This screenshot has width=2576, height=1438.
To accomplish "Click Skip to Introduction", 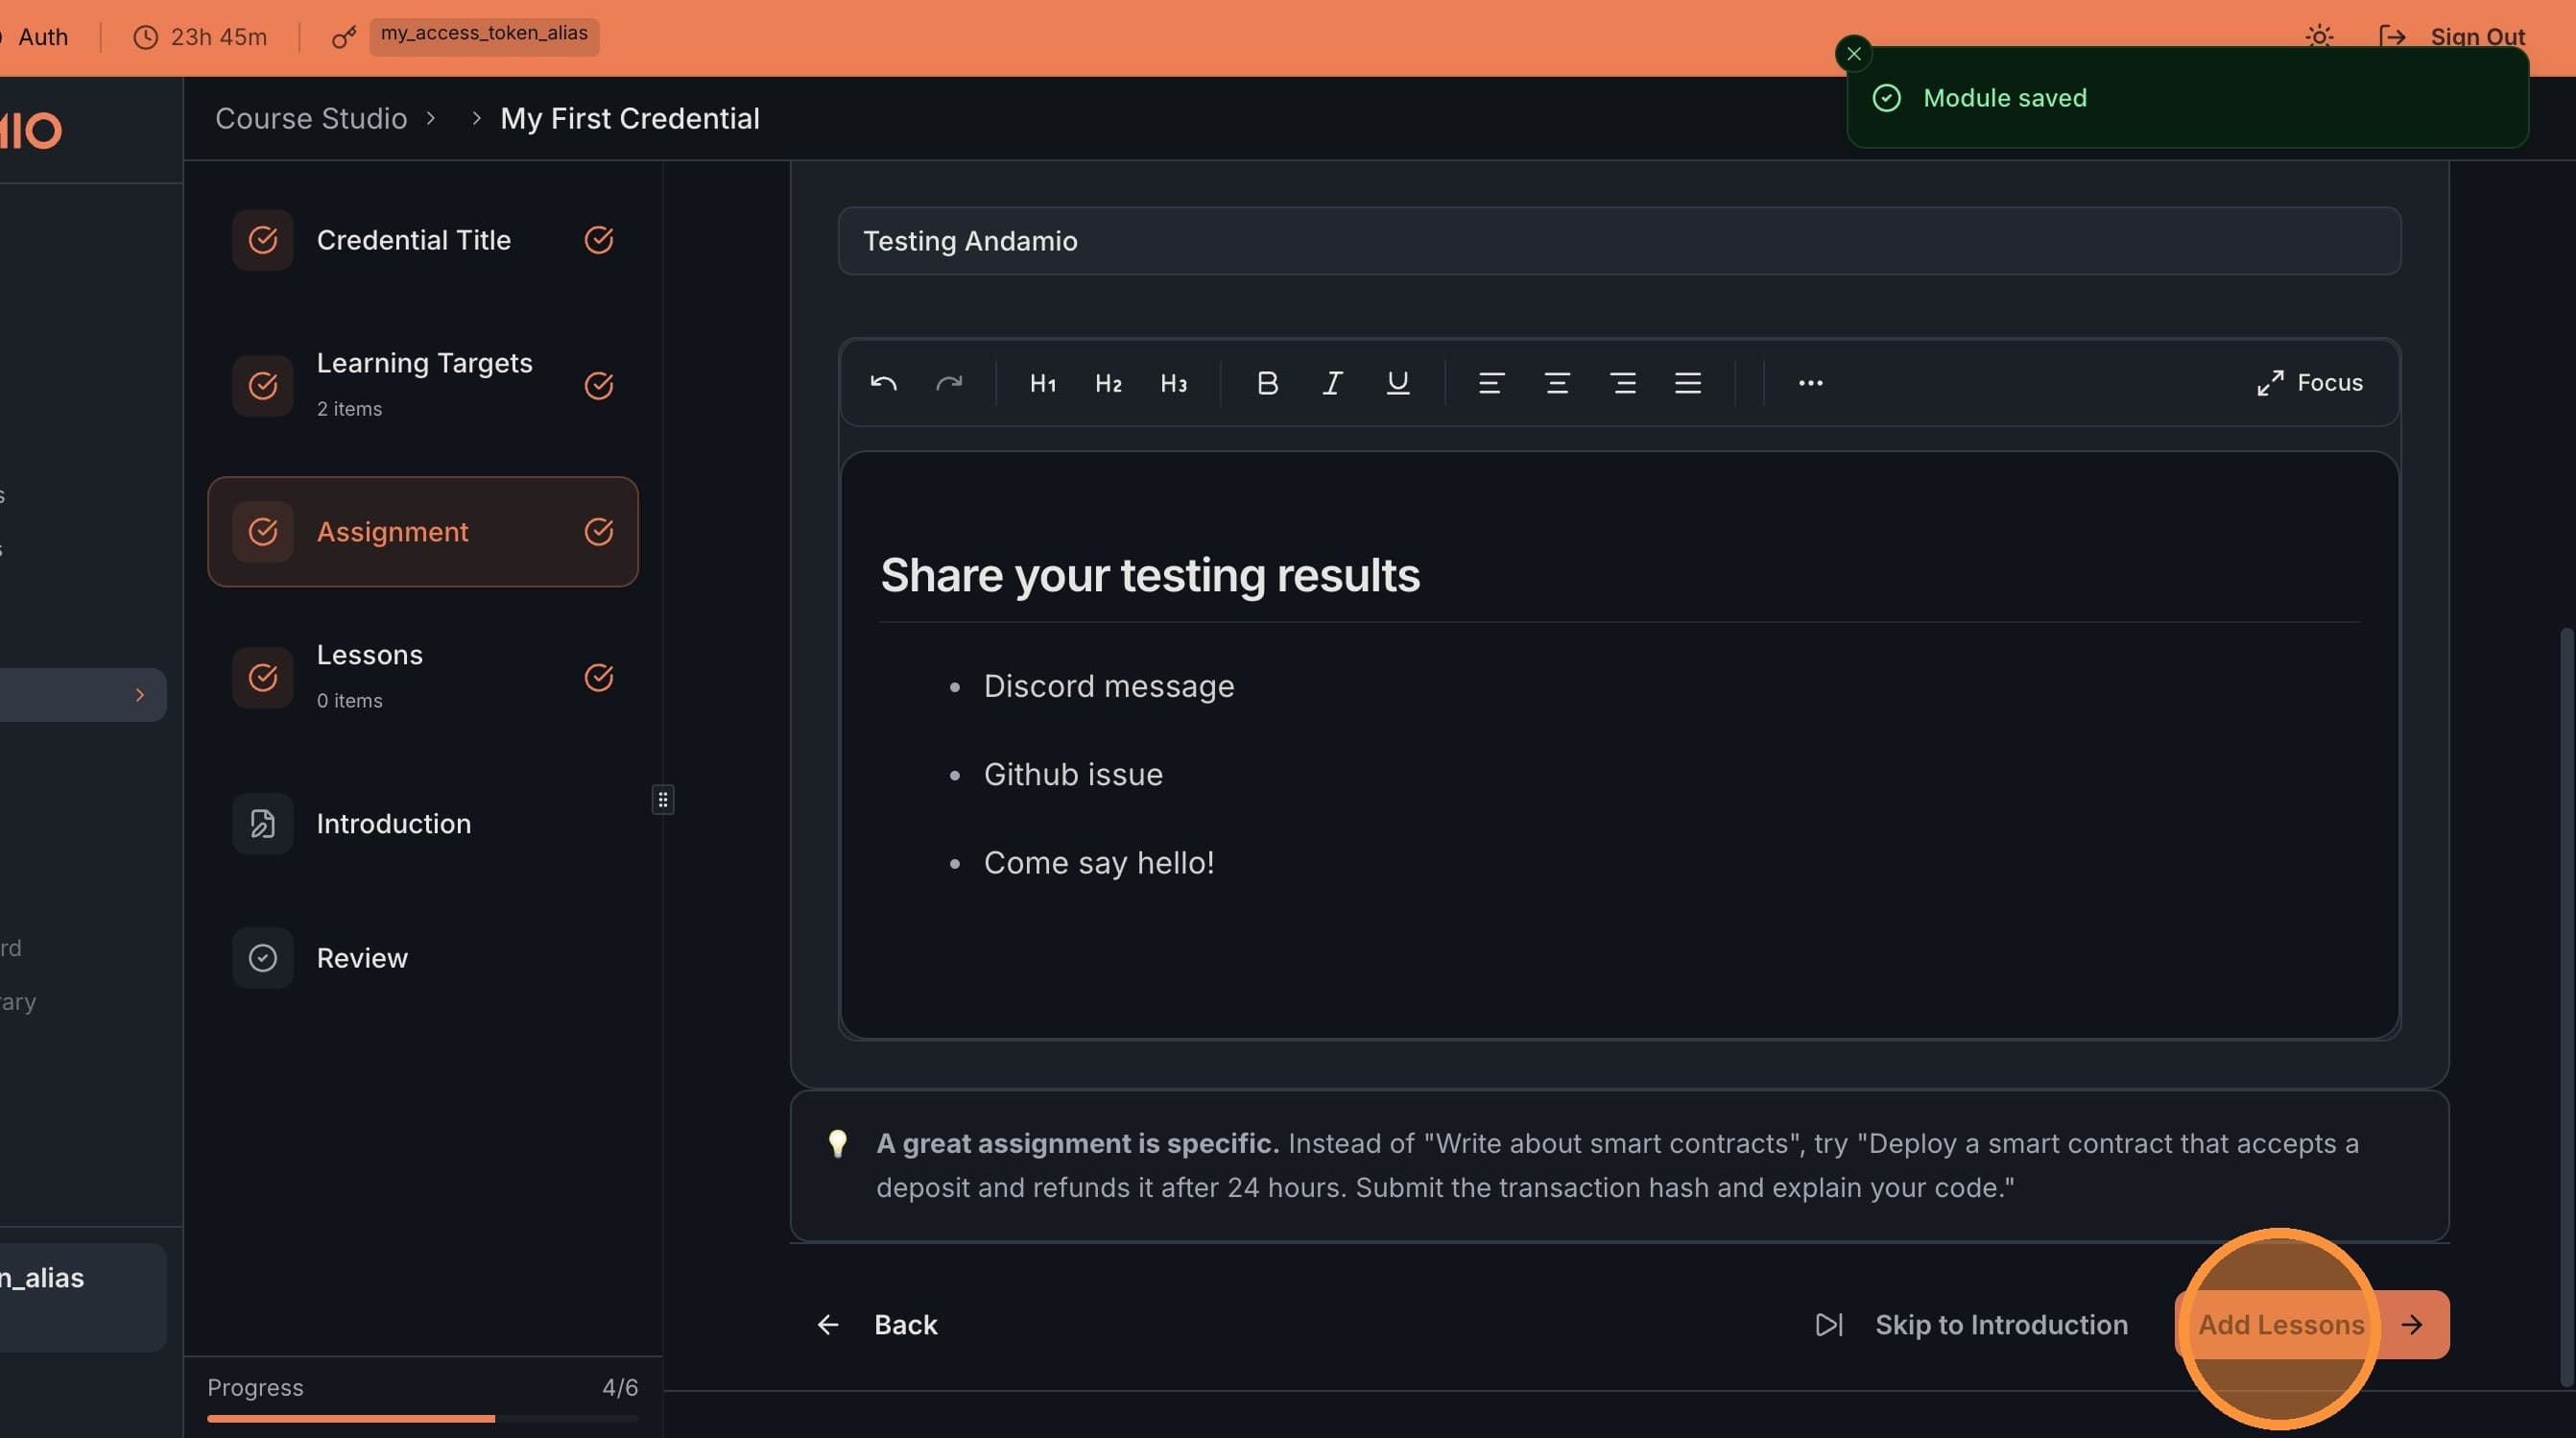I will click(2000, 1324).
